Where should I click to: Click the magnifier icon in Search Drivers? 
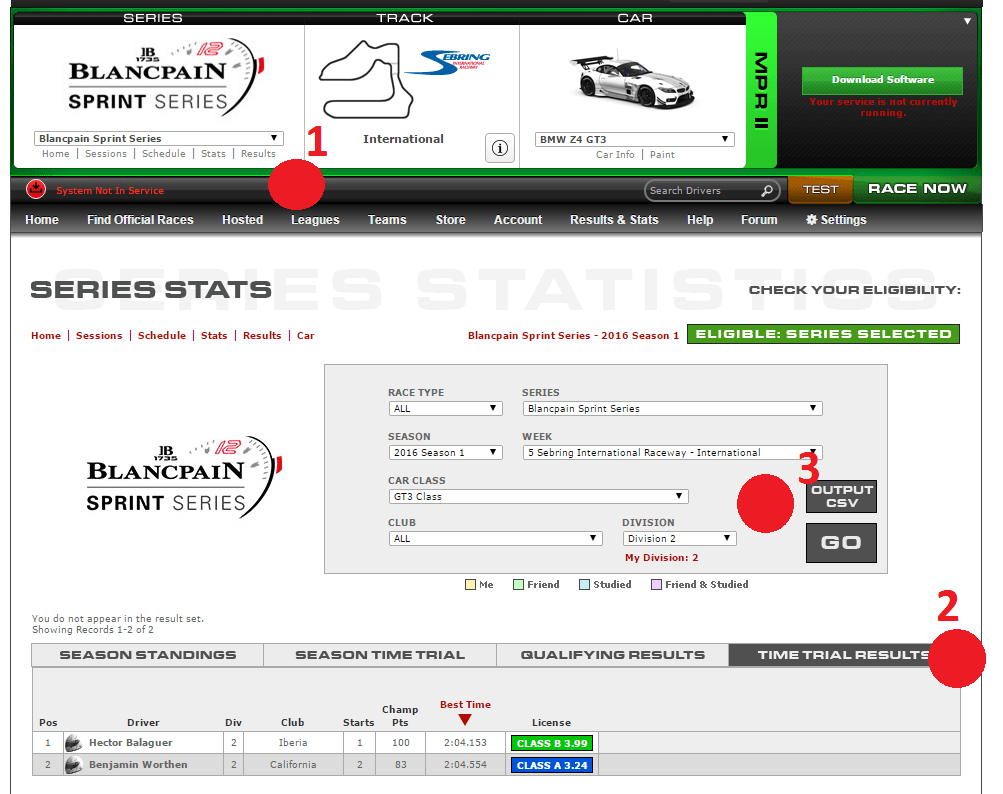point(767,191)
